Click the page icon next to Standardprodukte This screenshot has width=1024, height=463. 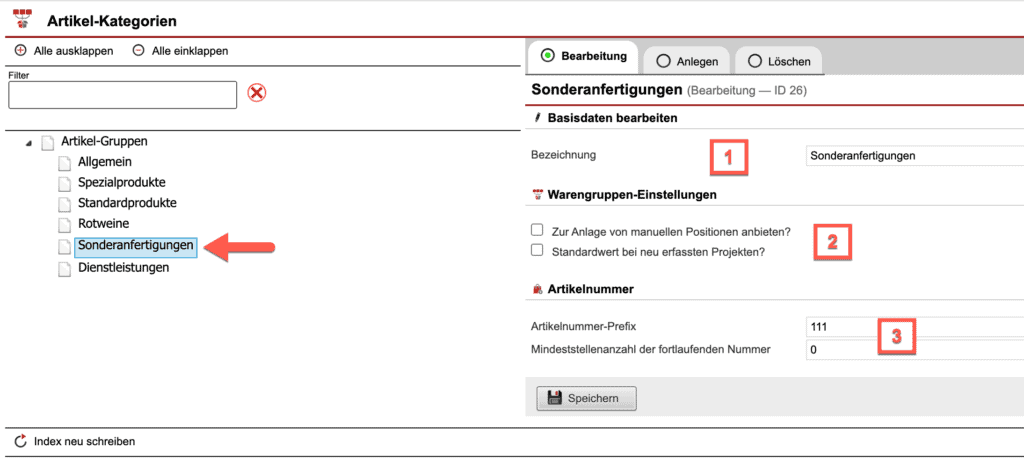point(64,204)
